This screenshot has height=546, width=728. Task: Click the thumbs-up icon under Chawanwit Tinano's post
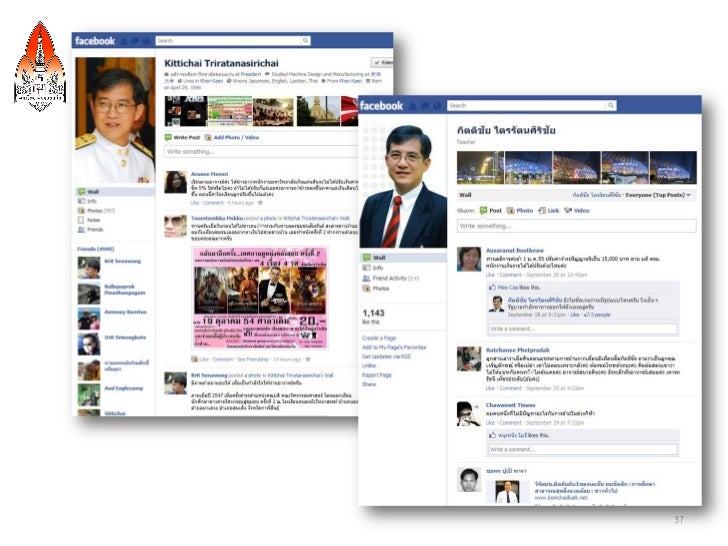[492, 435]
